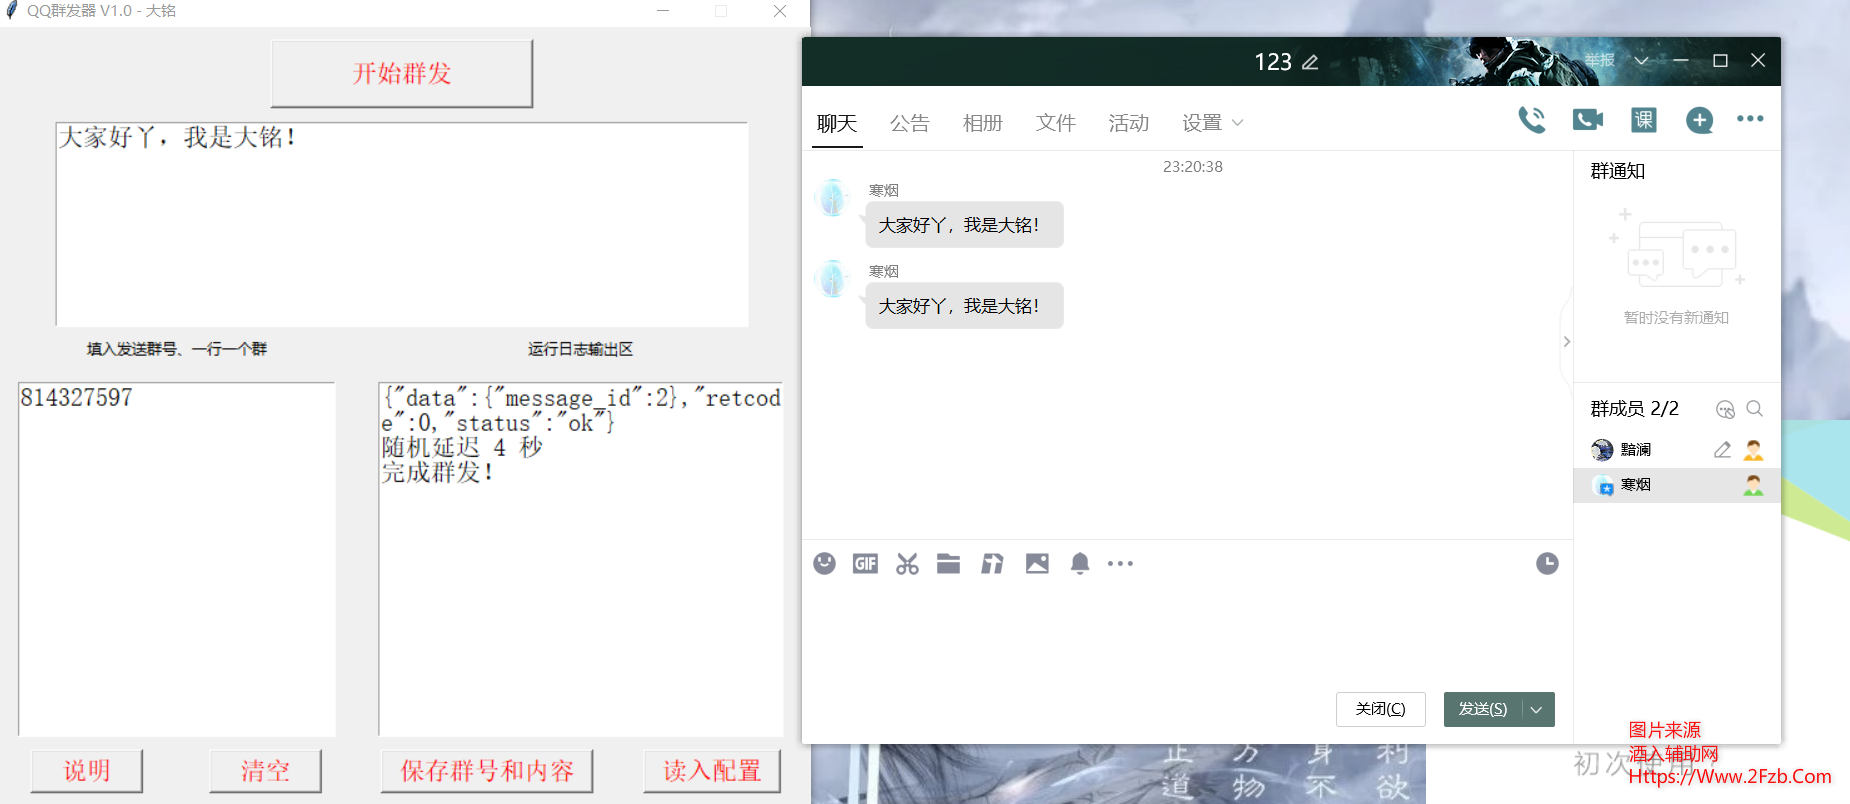Click the music share icon

[992, 564]
